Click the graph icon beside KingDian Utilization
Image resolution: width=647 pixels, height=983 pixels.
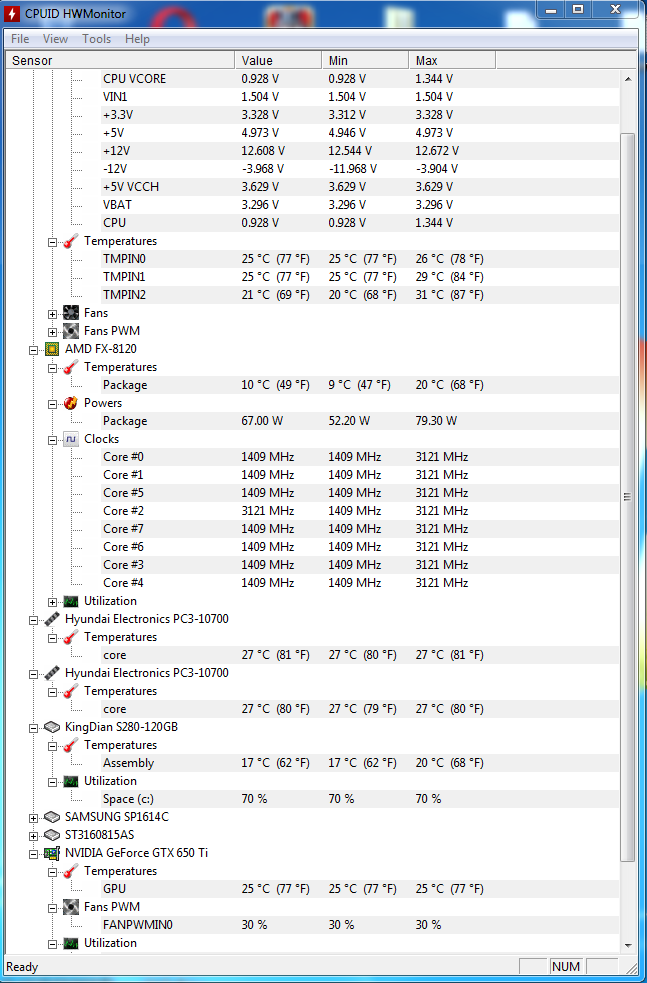71,781
